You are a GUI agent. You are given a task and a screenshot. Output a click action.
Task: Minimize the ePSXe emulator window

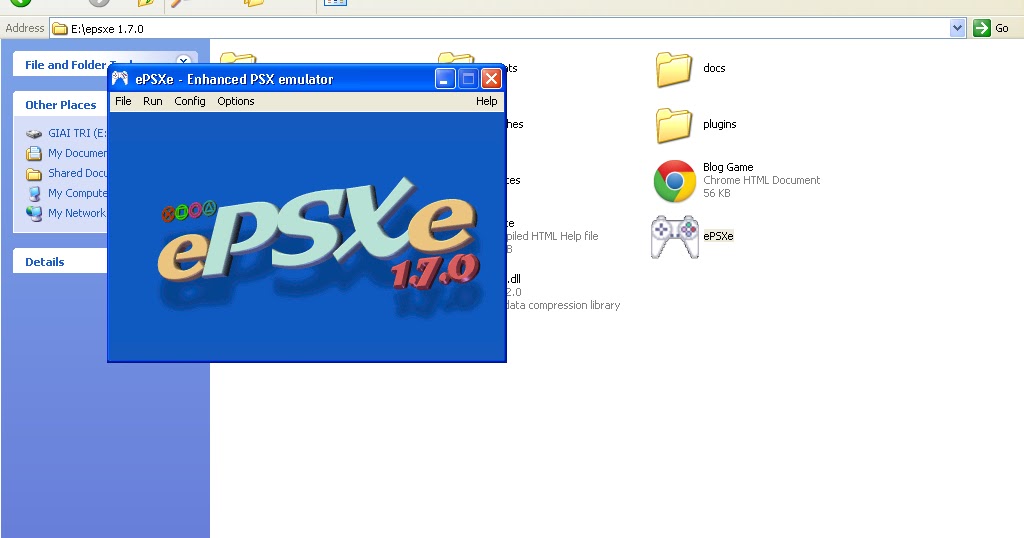(x=445, y=79)
